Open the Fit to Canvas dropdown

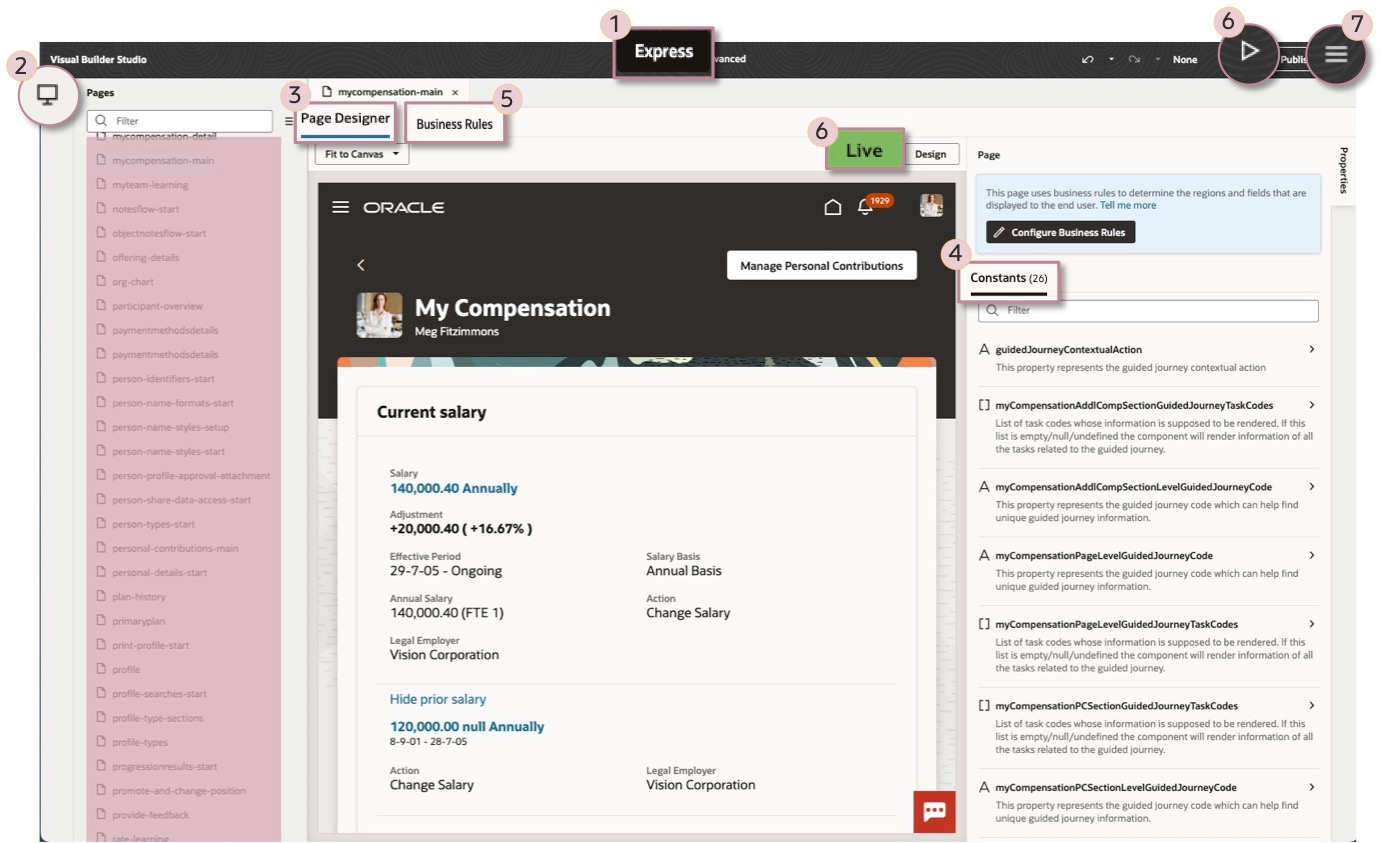tap(362, 154)
